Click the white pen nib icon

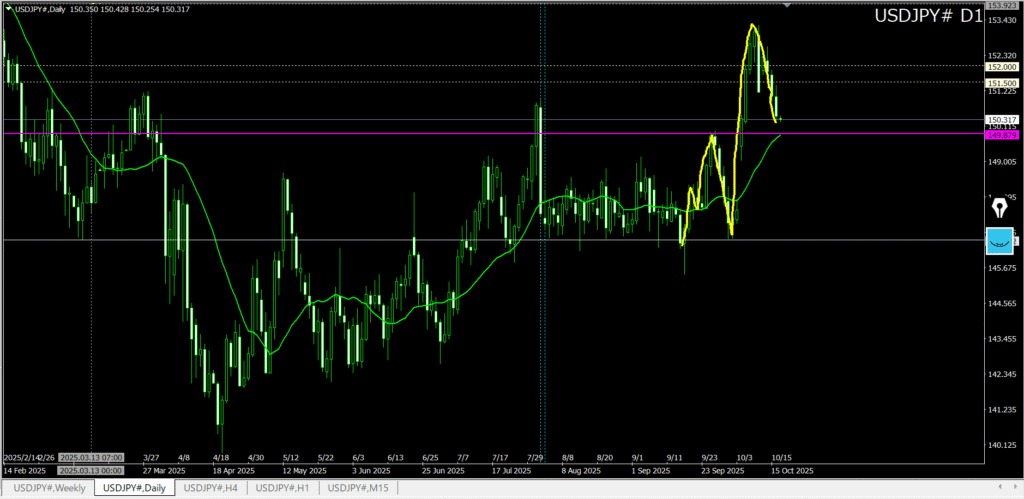1000,209
